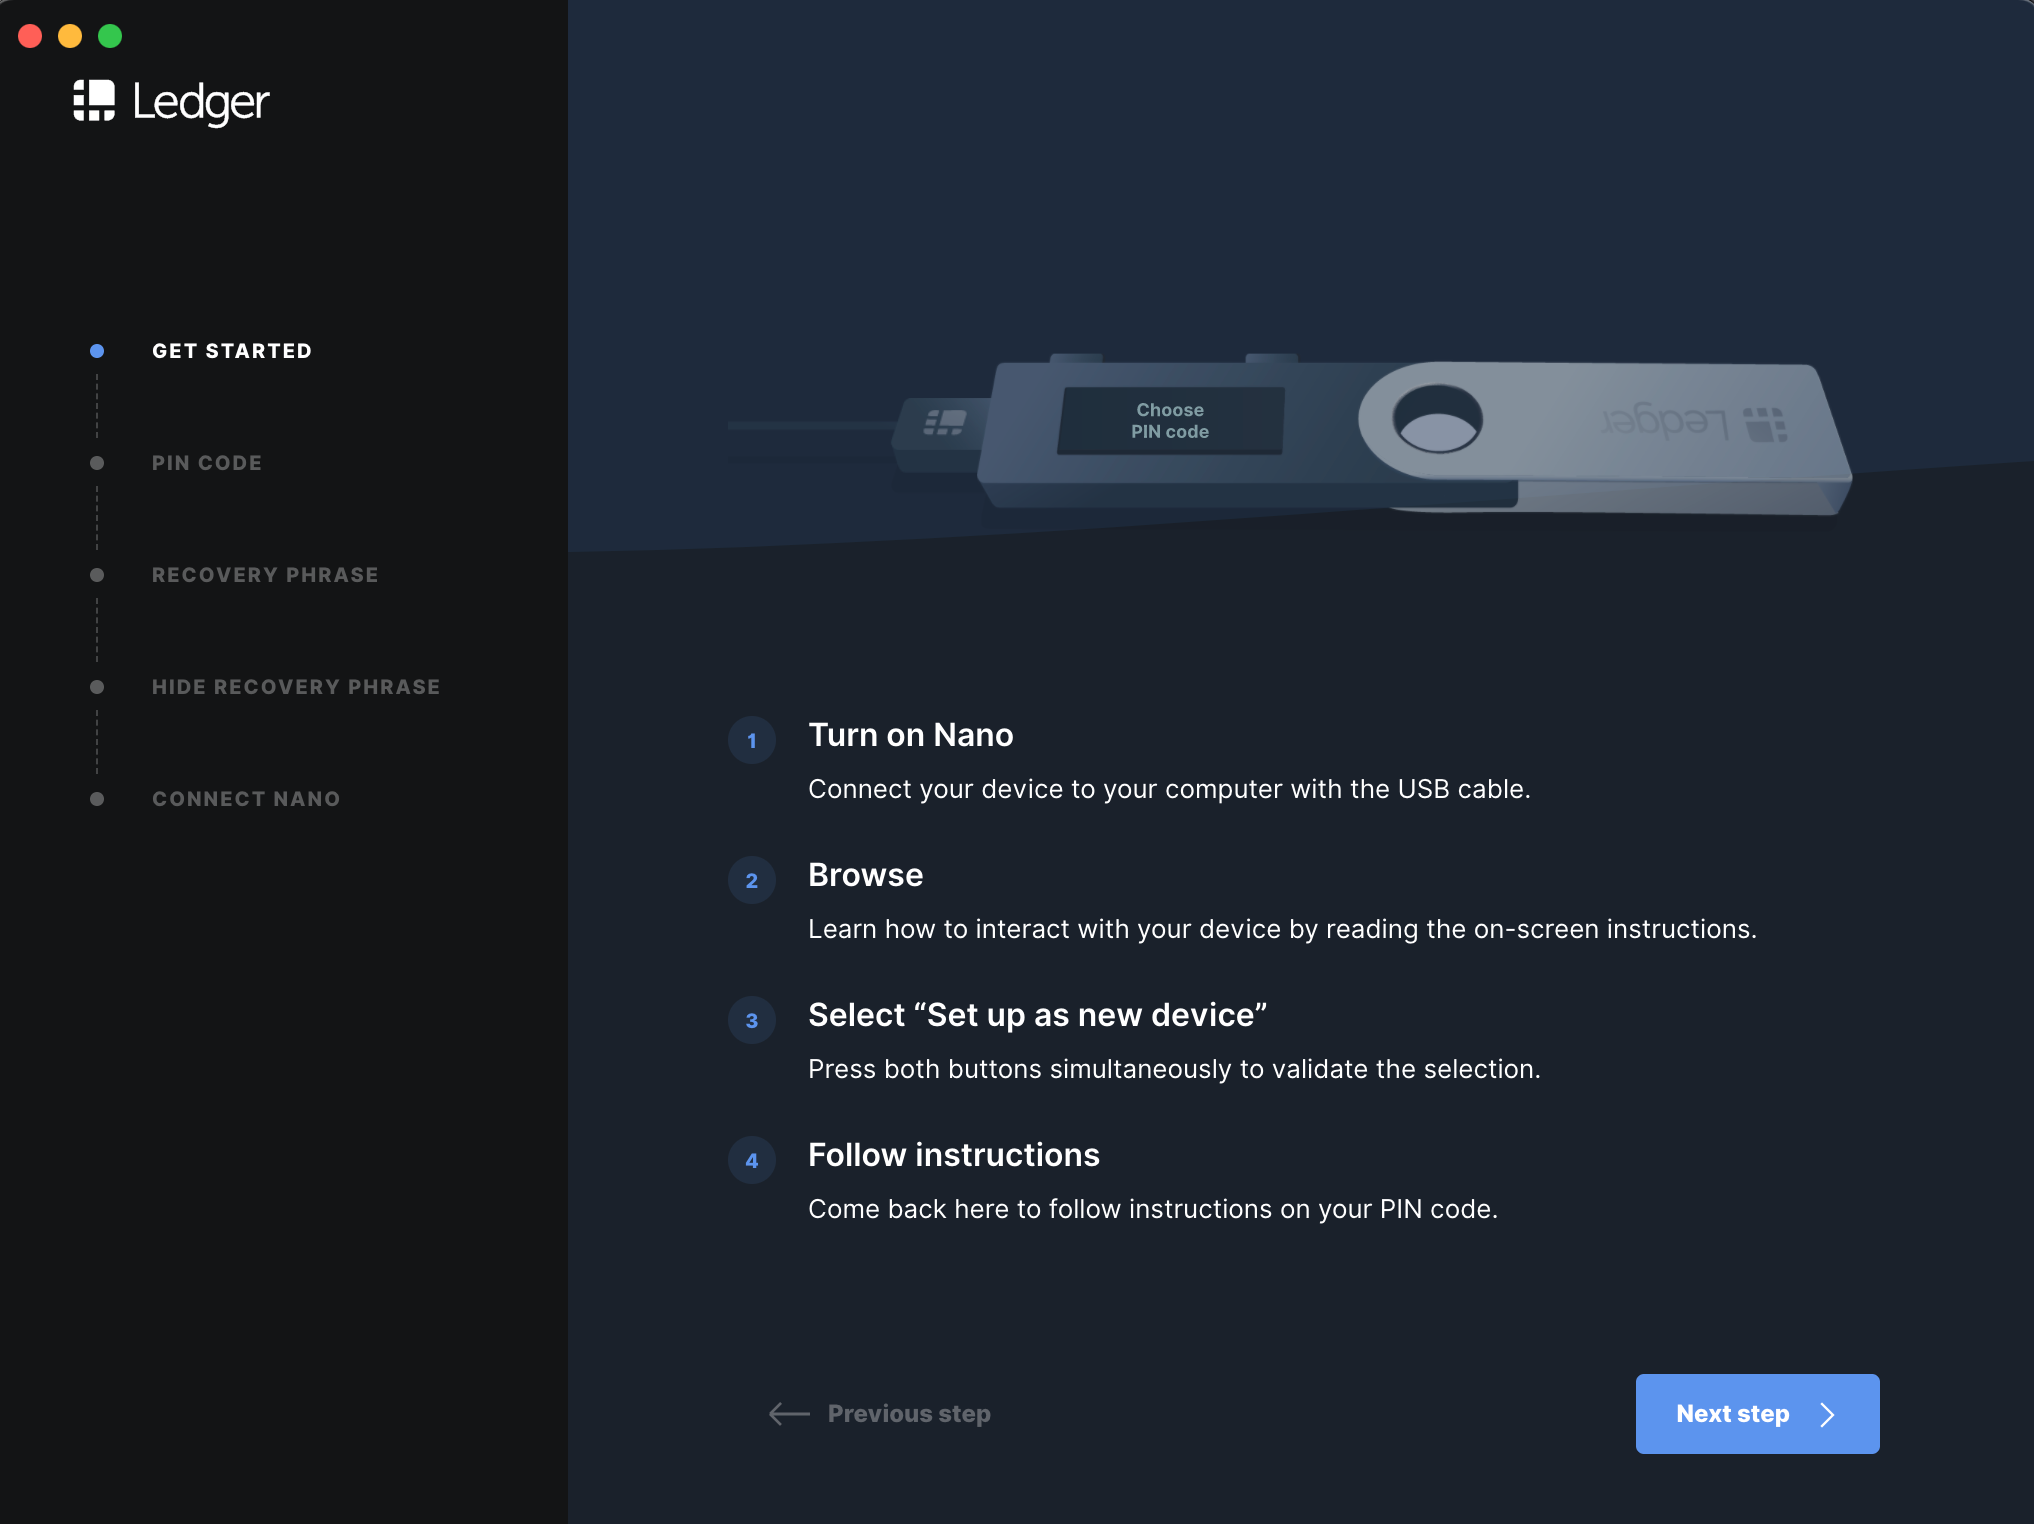
Task: Click the Ledger wordmark in sidebar
Action: (x=201, y=103)
